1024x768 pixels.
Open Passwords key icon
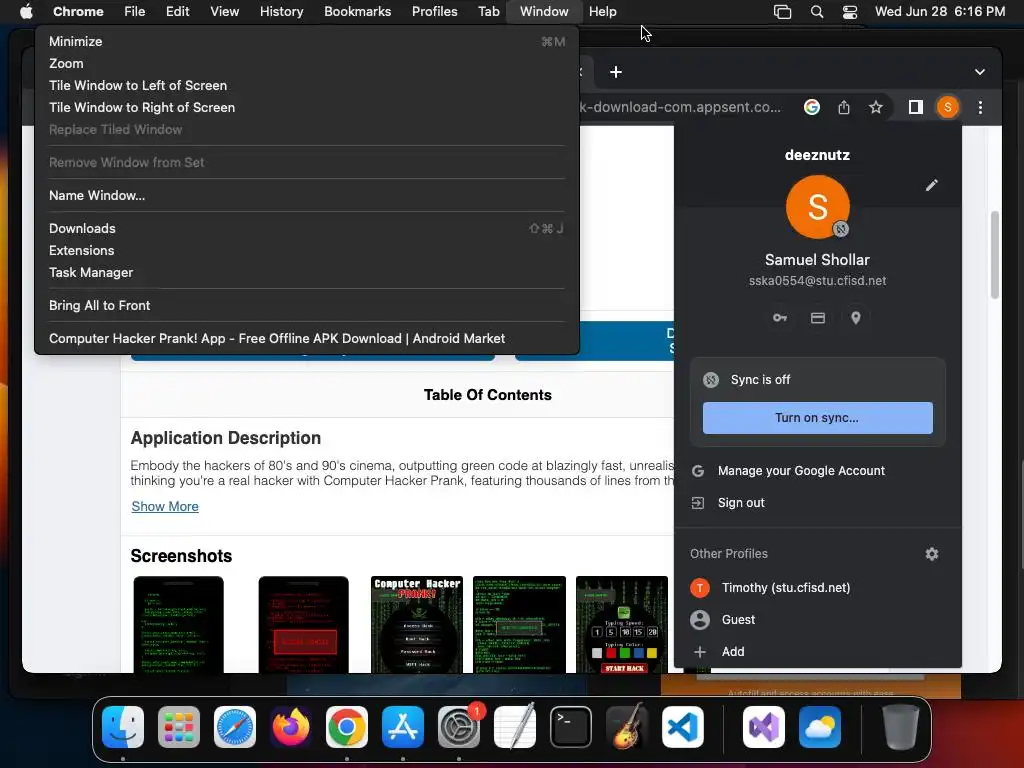tap(780, 318)
